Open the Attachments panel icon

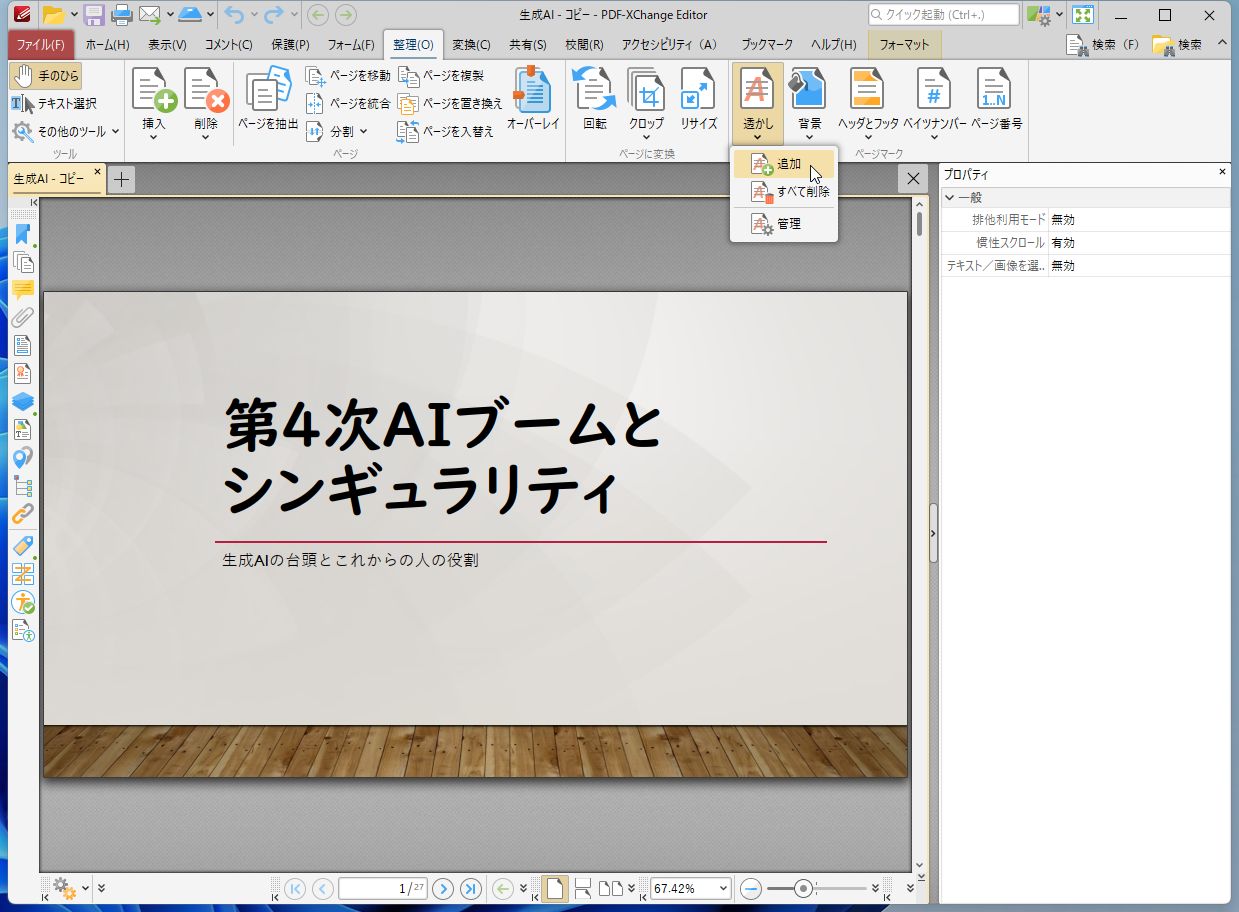pyautogui.click(x=25, y=319)
